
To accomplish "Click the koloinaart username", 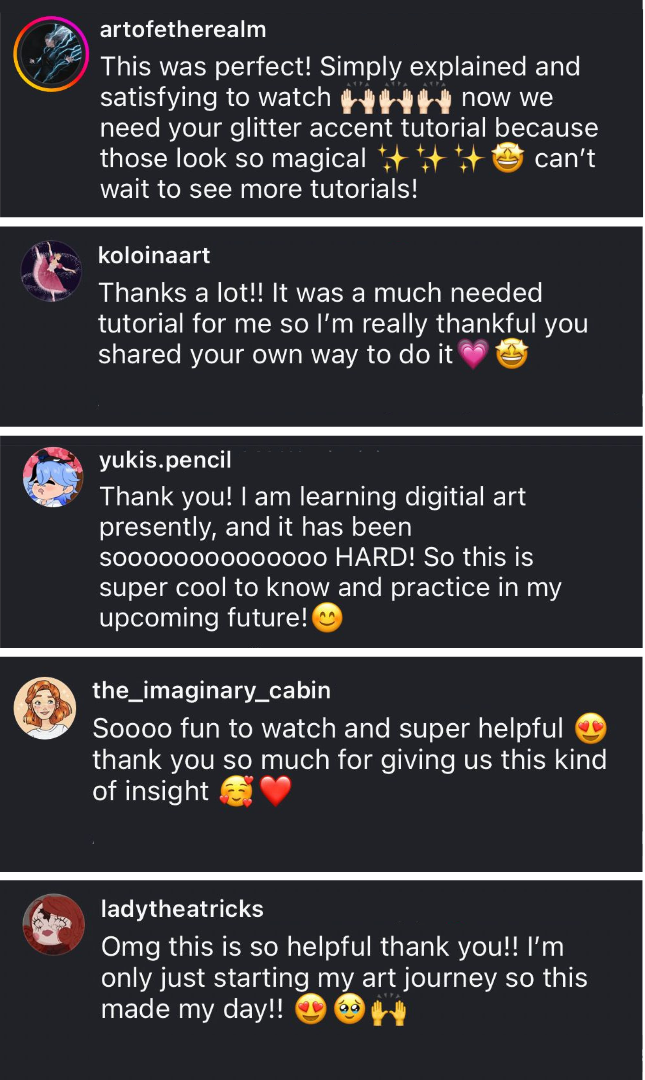I will pyautogui.click(x=154, y=256).
